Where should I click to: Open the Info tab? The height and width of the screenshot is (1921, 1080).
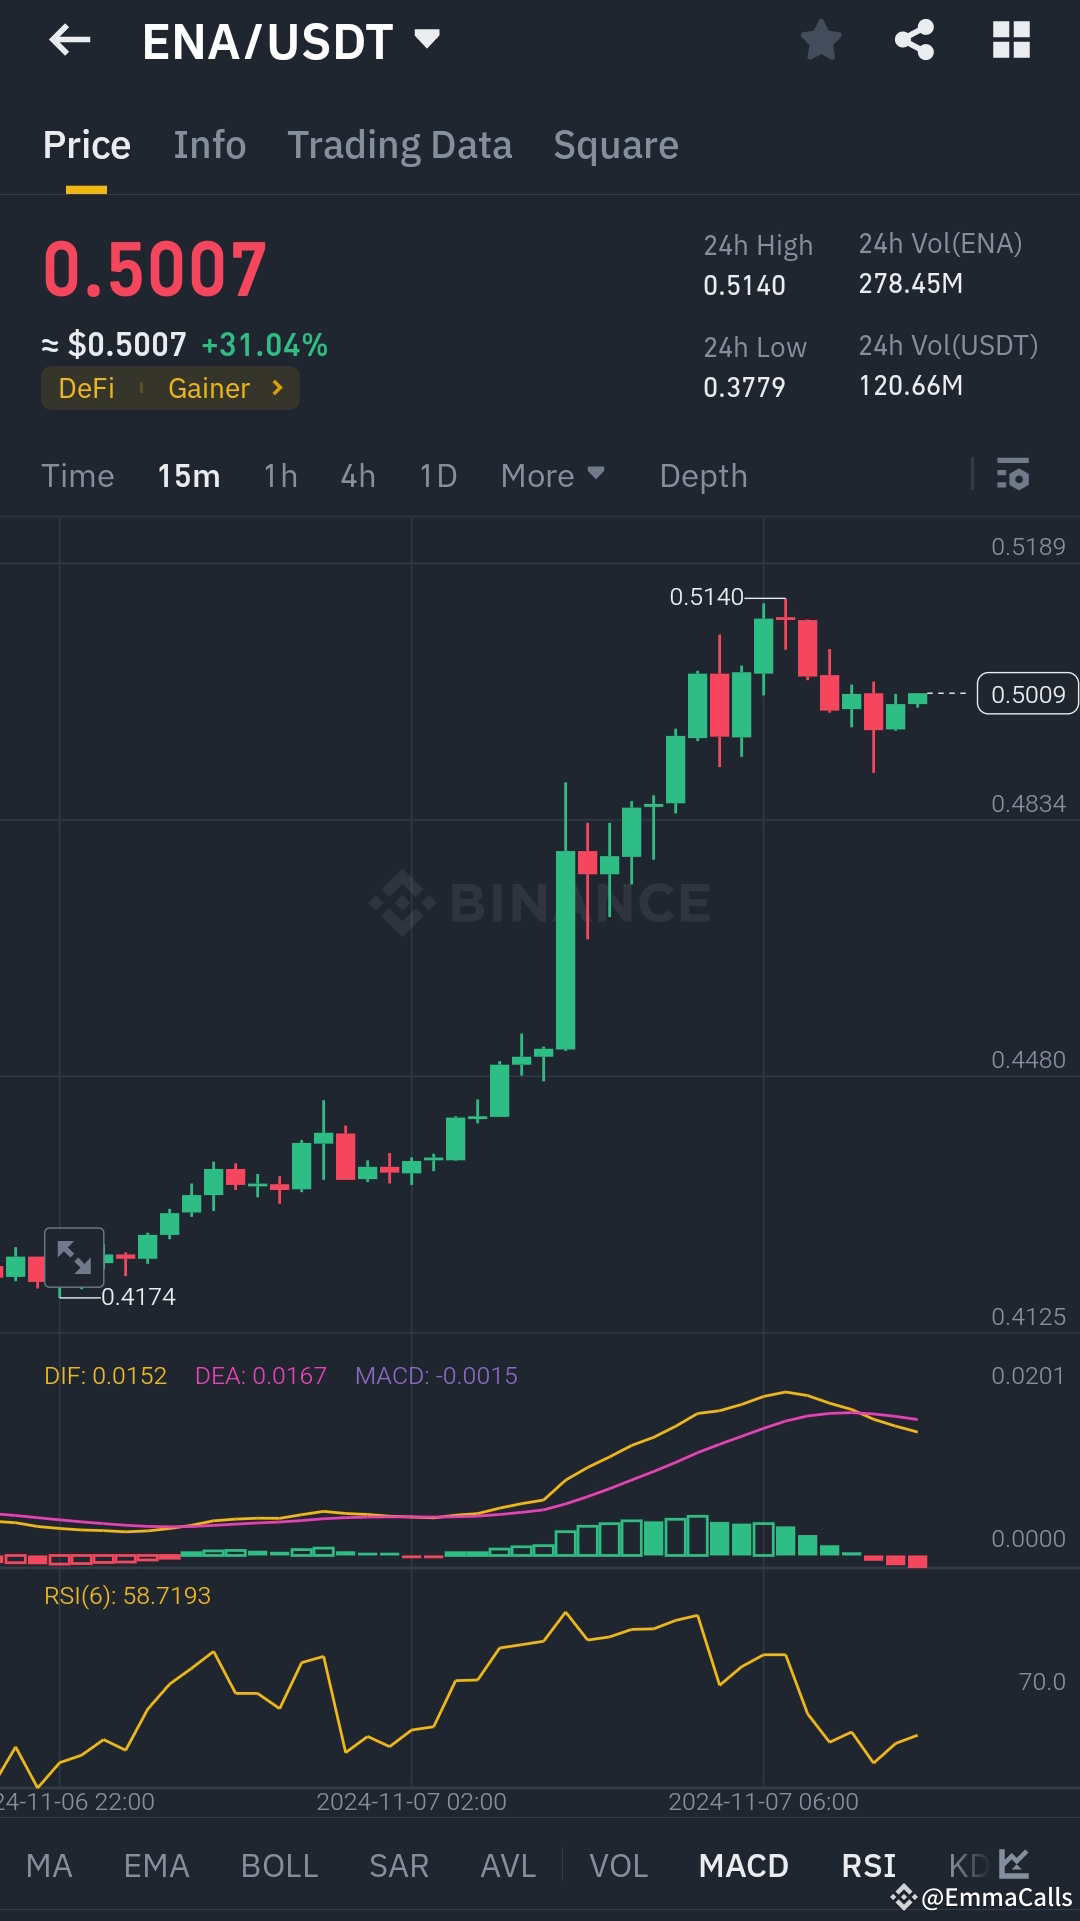point(209,144)
